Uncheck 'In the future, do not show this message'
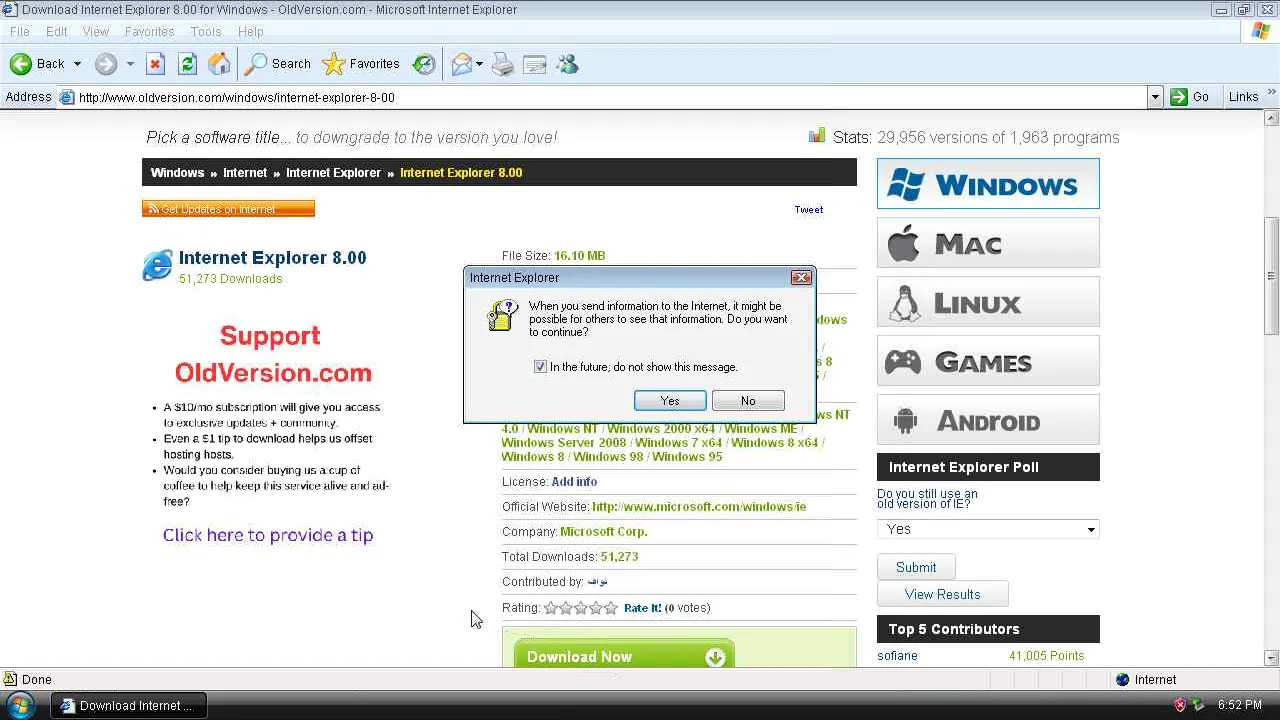This screenshot has height=720, width=1280. 540,367
